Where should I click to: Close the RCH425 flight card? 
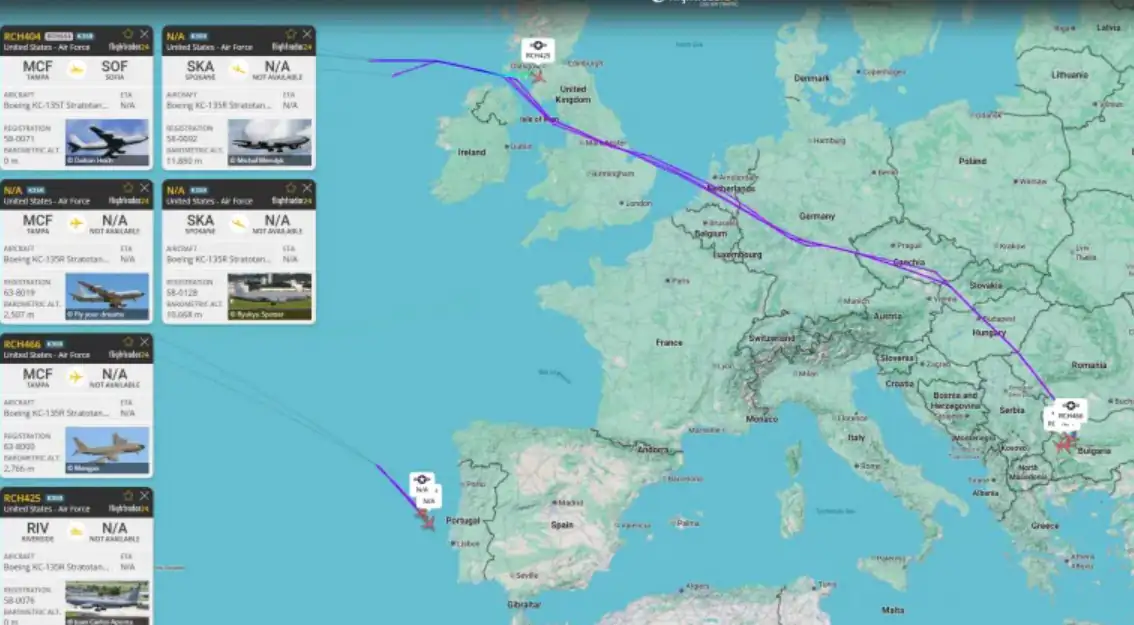pyautogui.click(x=145, y=496)
